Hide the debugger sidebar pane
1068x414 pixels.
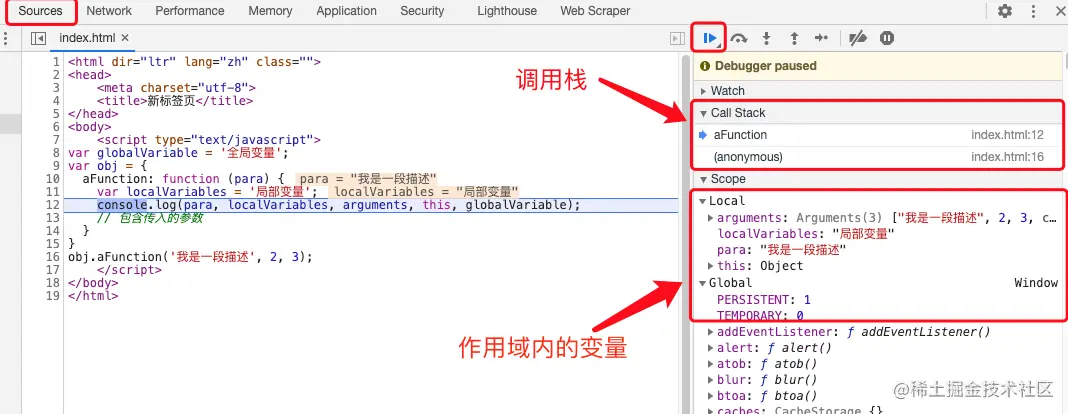click(x=677, y=38)
